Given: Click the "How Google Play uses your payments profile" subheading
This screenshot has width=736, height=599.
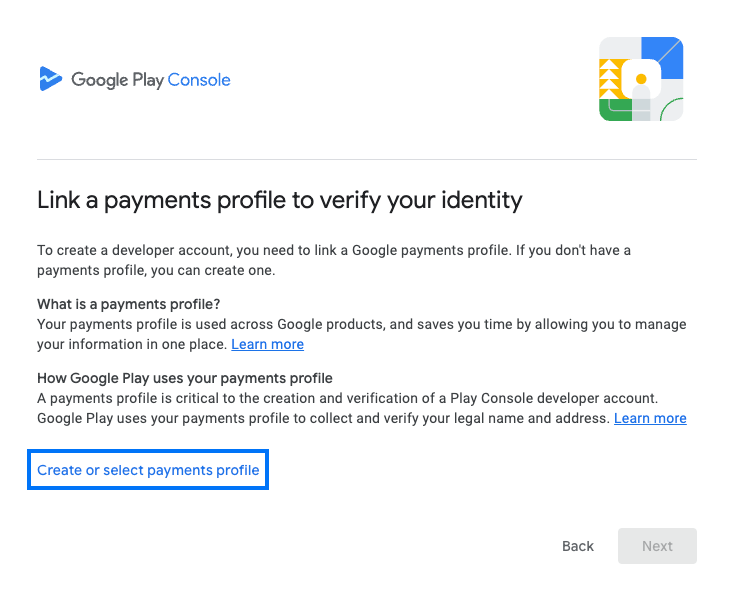Looking at the screenshot, I should [x=185, y=378].
